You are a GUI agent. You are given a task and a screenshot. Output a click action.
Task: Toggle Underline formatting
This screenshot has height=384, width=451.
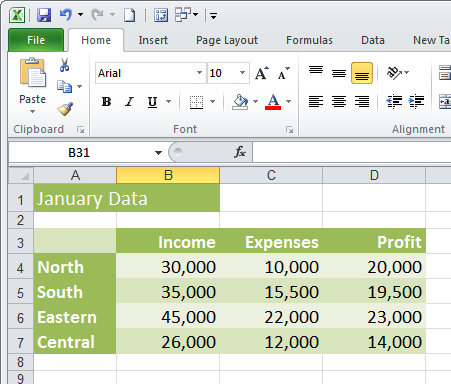pos(152,102)
